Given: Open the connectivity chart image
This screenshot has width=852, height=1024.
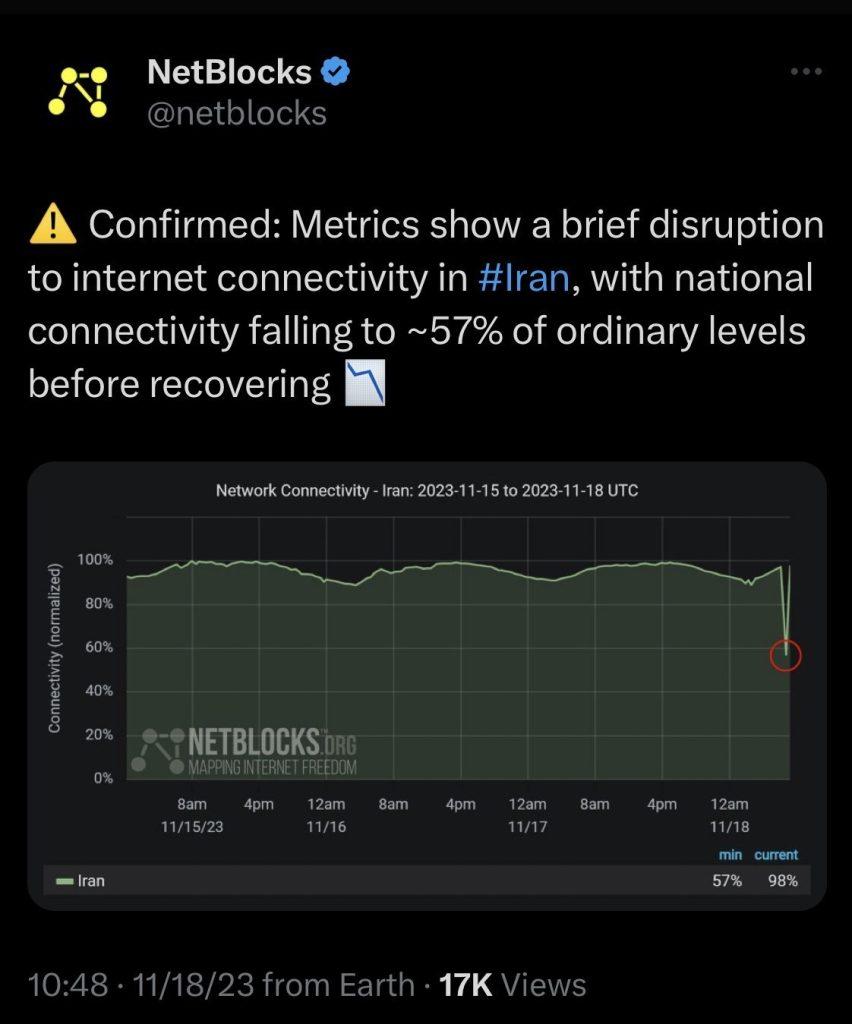Looking at the screenshot, I should coord(427,686).
